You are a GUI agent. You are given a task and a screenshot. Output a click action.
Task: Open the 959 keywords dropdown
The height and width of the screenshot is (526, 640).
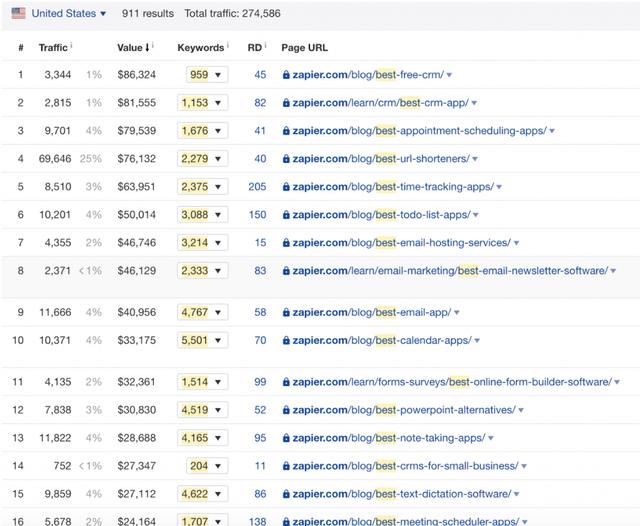tap(207, 75)
